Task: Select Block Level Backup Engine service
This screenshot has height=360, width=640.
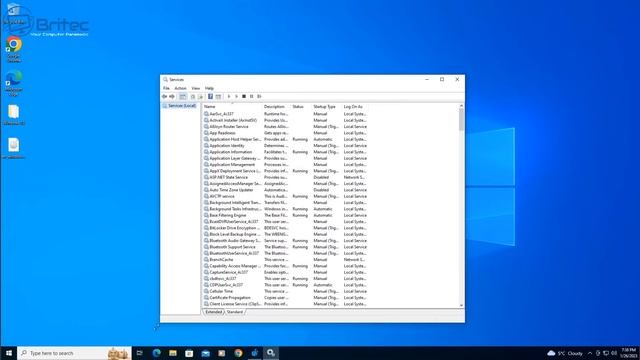Action: tap(285, 234)
